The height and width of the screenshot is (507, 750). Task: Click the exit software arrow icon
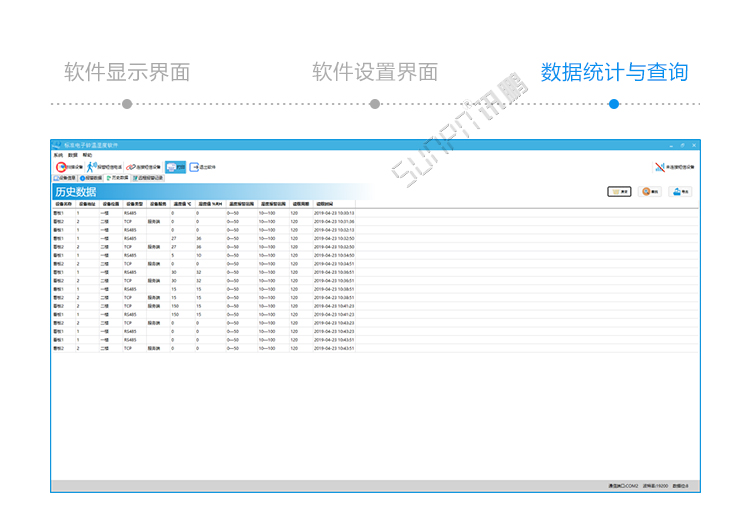pos(194,167)
